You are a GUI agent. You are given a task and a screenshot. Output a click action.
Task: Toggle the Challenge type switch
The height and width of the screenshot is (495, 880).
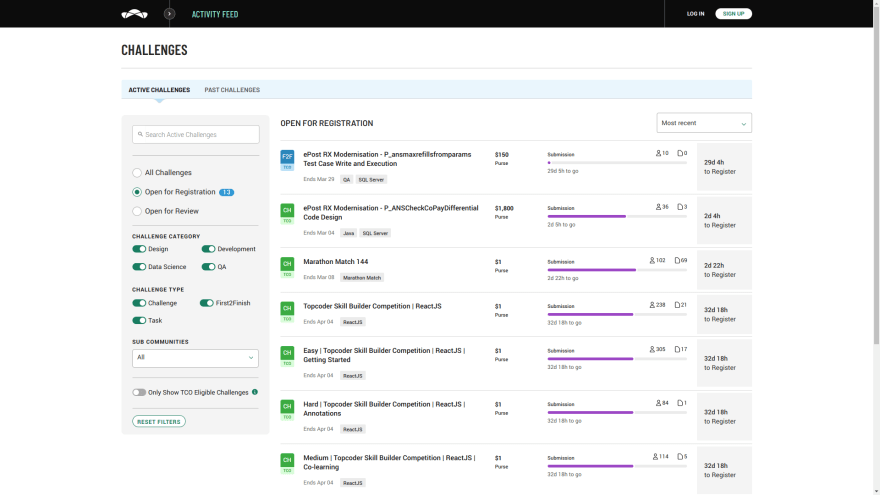click(139, 303)
